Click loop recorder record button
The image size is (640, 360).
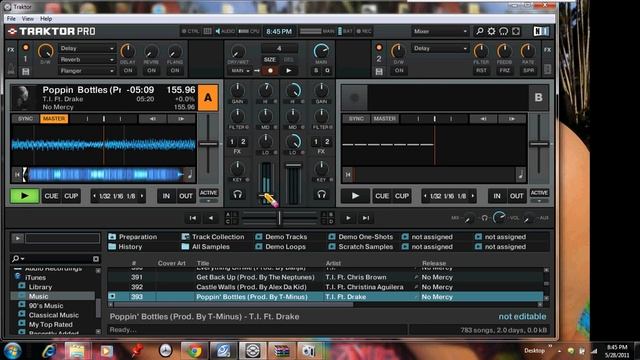coord(270,71)
